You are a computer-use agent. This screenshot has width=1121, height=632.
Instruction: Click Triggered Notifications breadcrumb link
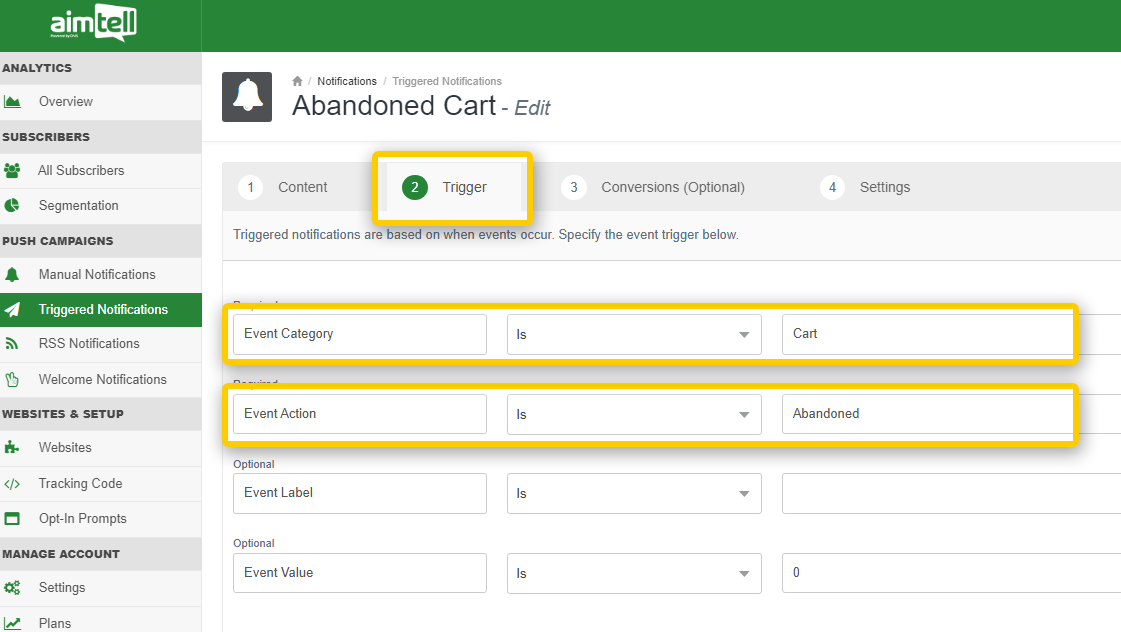[x=447, y=82]
